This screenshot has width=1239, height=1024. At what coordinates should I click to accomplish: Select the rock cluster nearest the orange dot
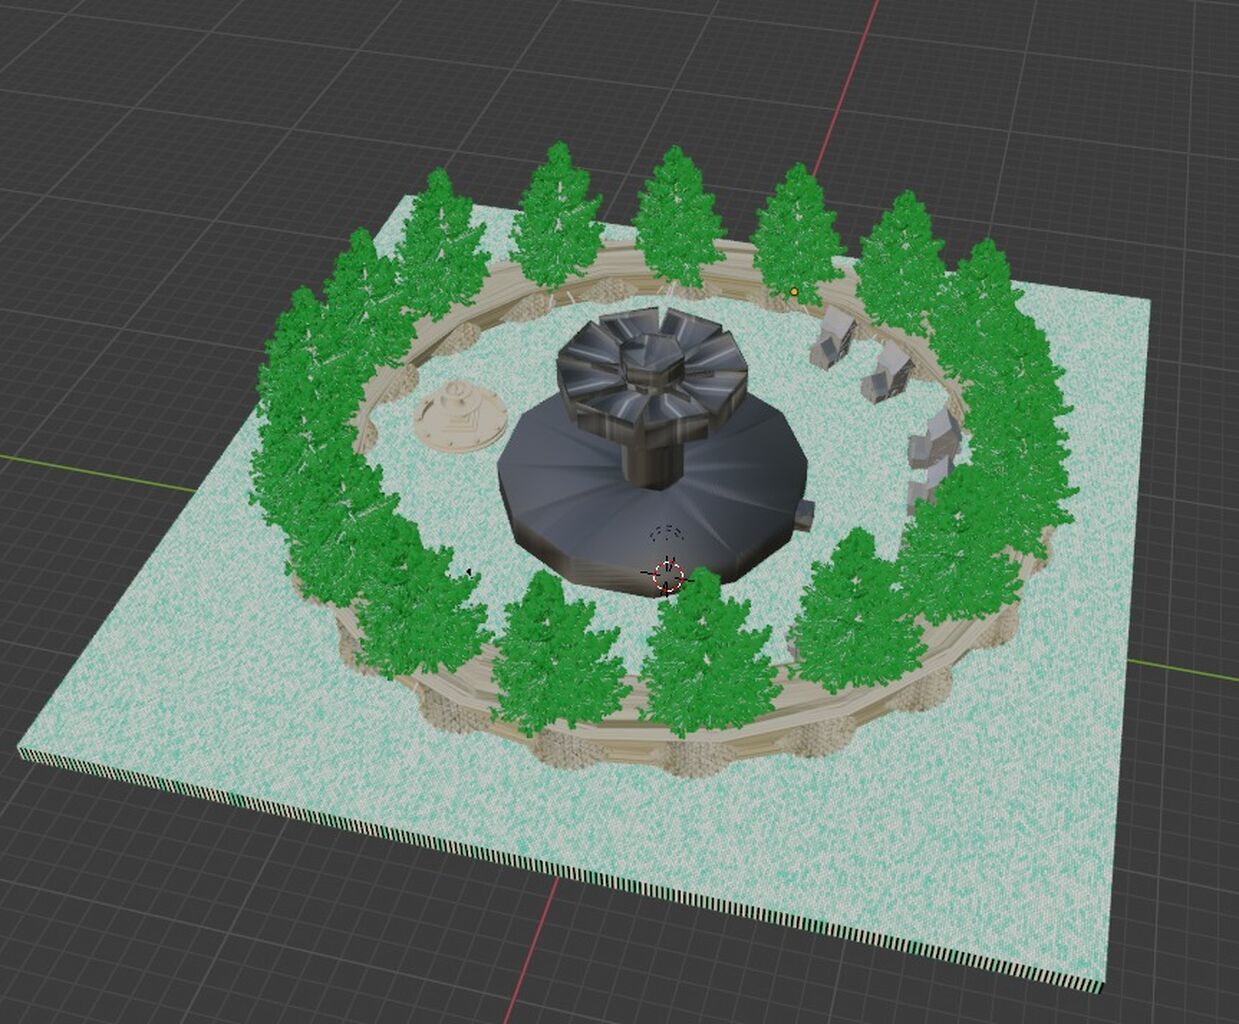[832, 338]
